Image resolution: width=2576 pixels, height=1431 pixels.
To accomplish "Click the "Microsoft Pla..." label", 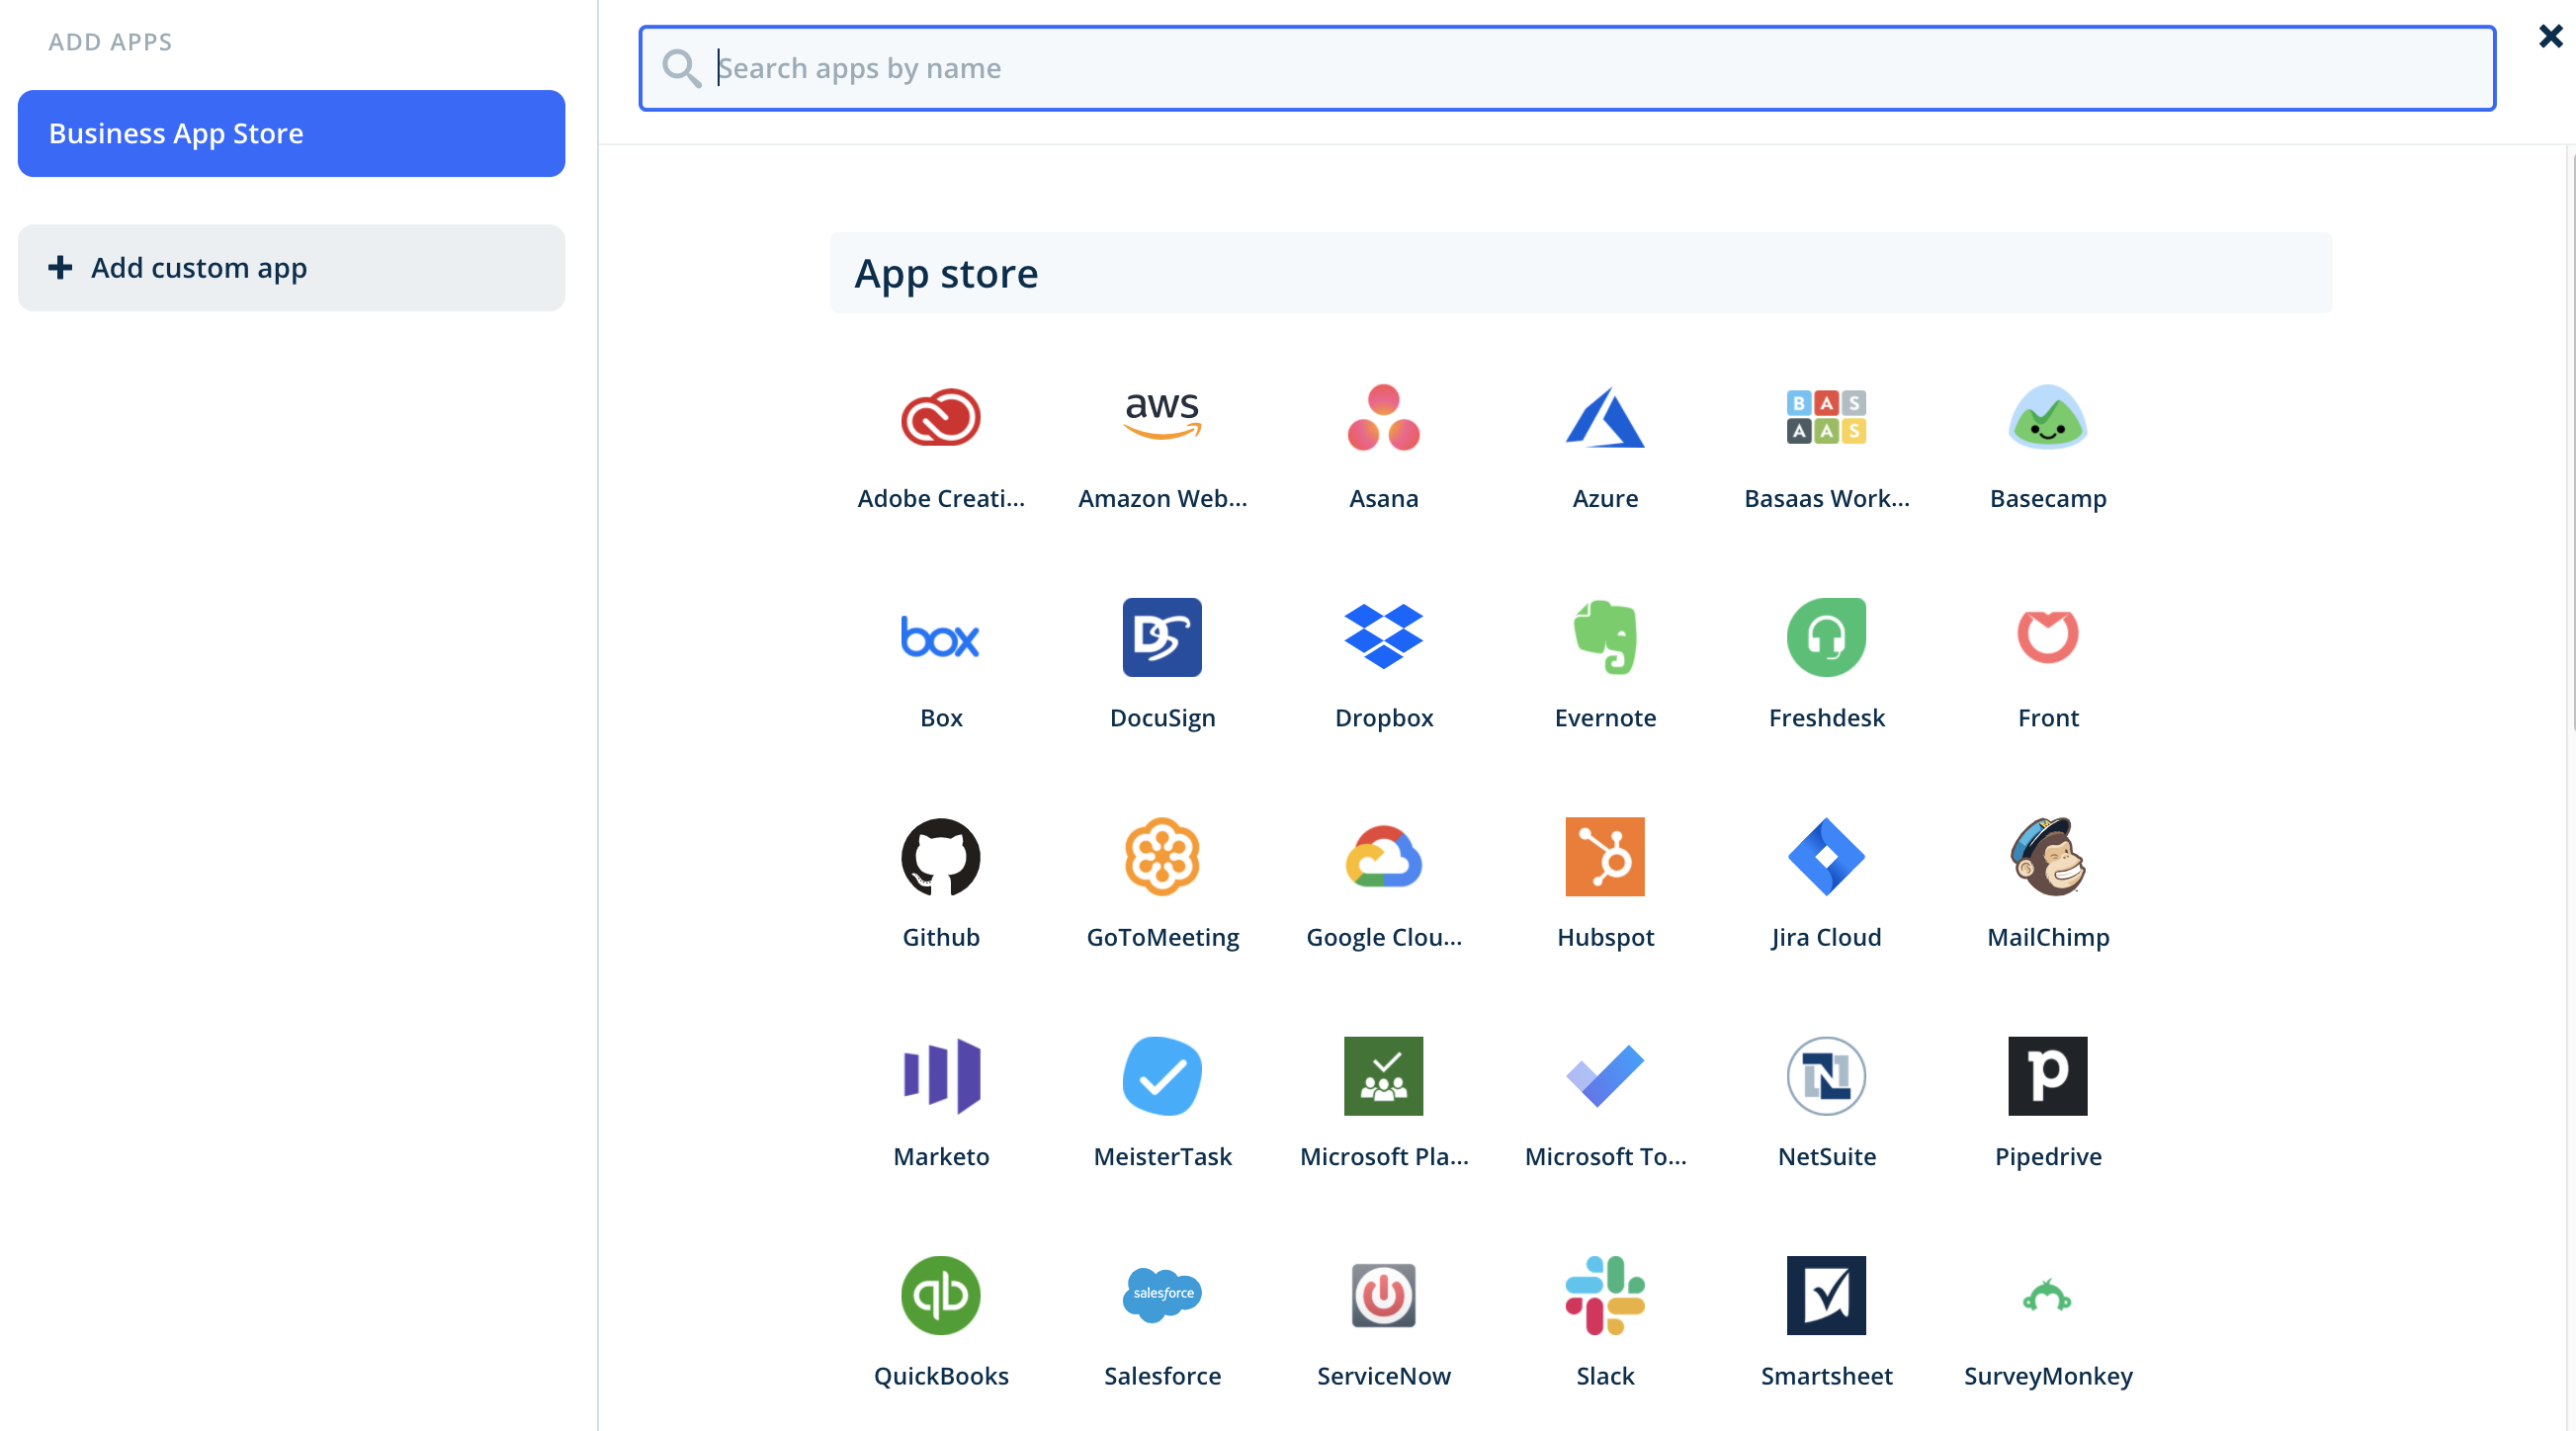I will point(1384,1156).
